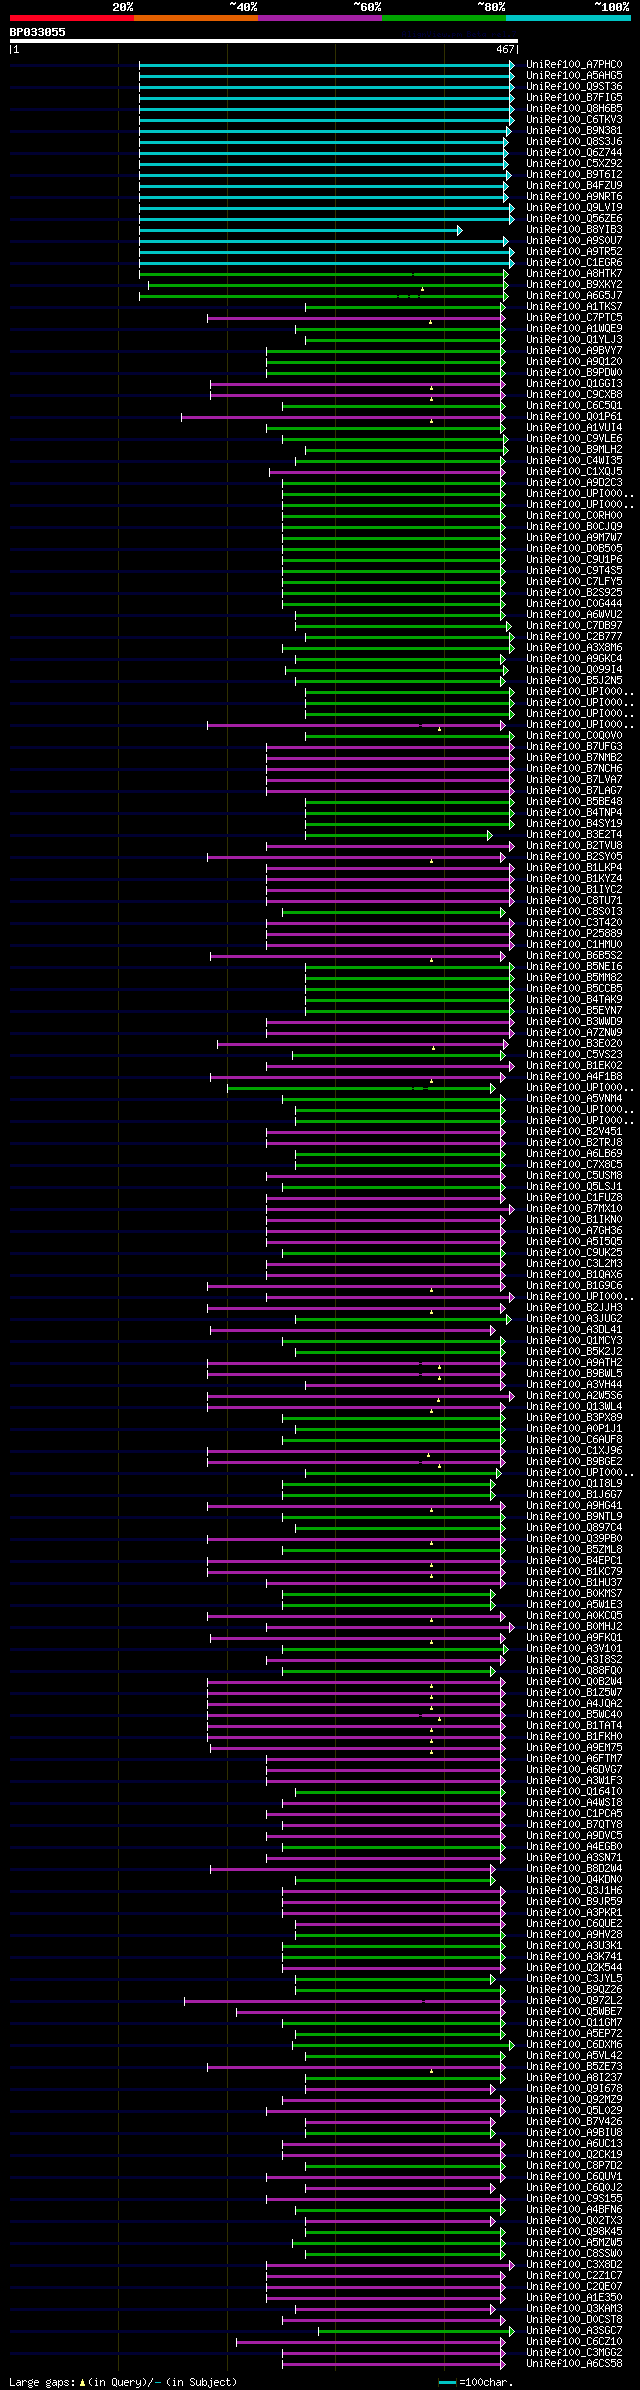Open hit UniRef100_Q1YLJ3
This screenshot has height=2390, width=640.
[574, 340]
